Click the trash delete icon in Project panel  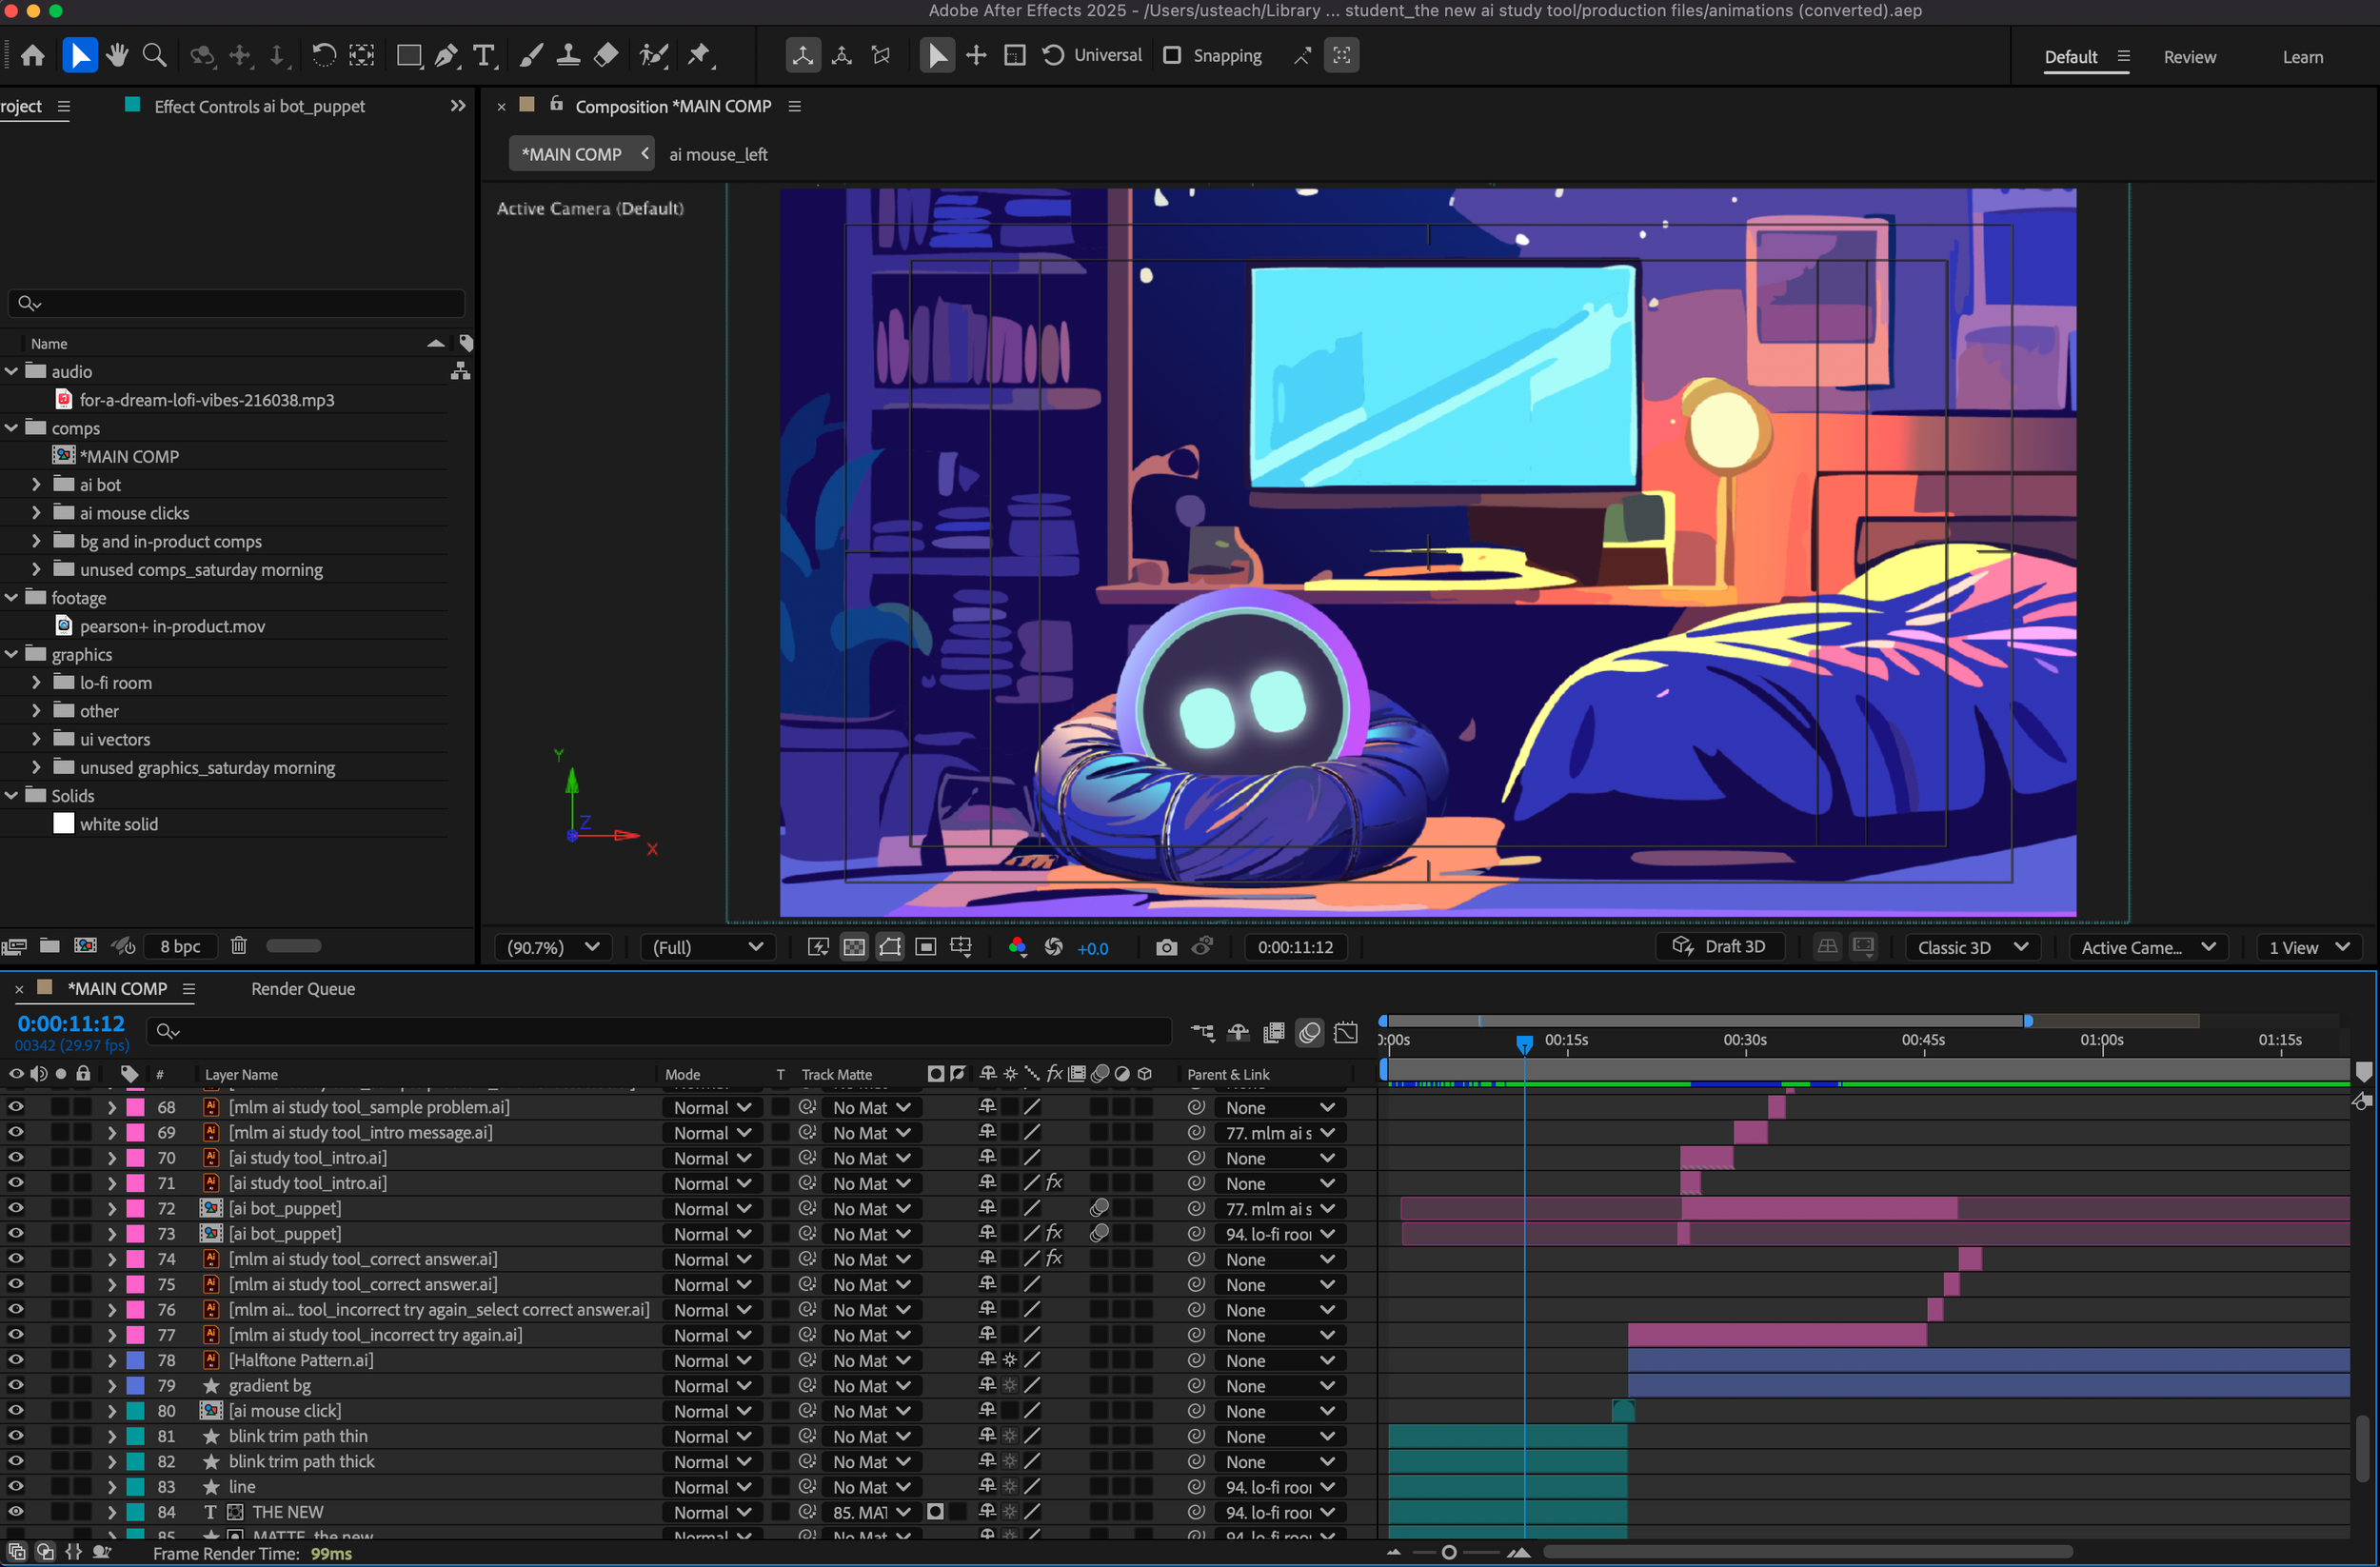(x=238, y=945)
